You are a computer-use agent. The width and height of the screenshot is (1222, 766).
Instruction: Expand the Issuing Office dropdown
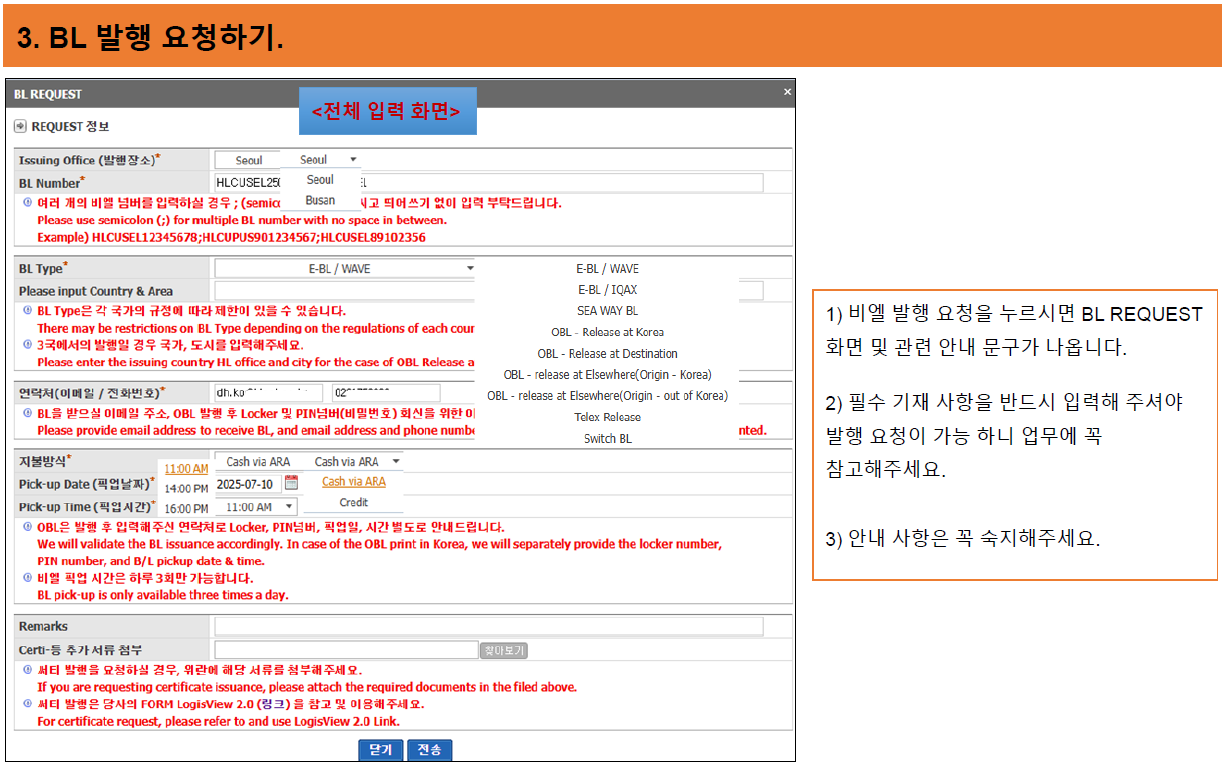click(353, 159)
